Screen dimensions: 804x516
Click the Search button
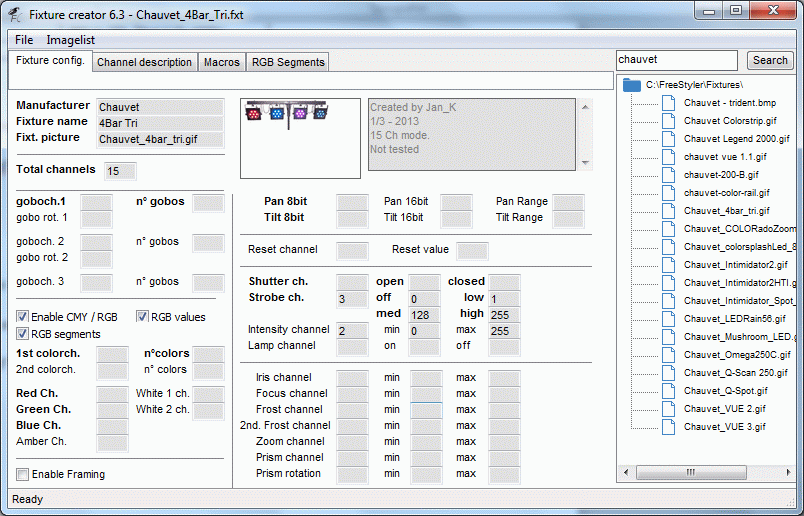(770, 61)
